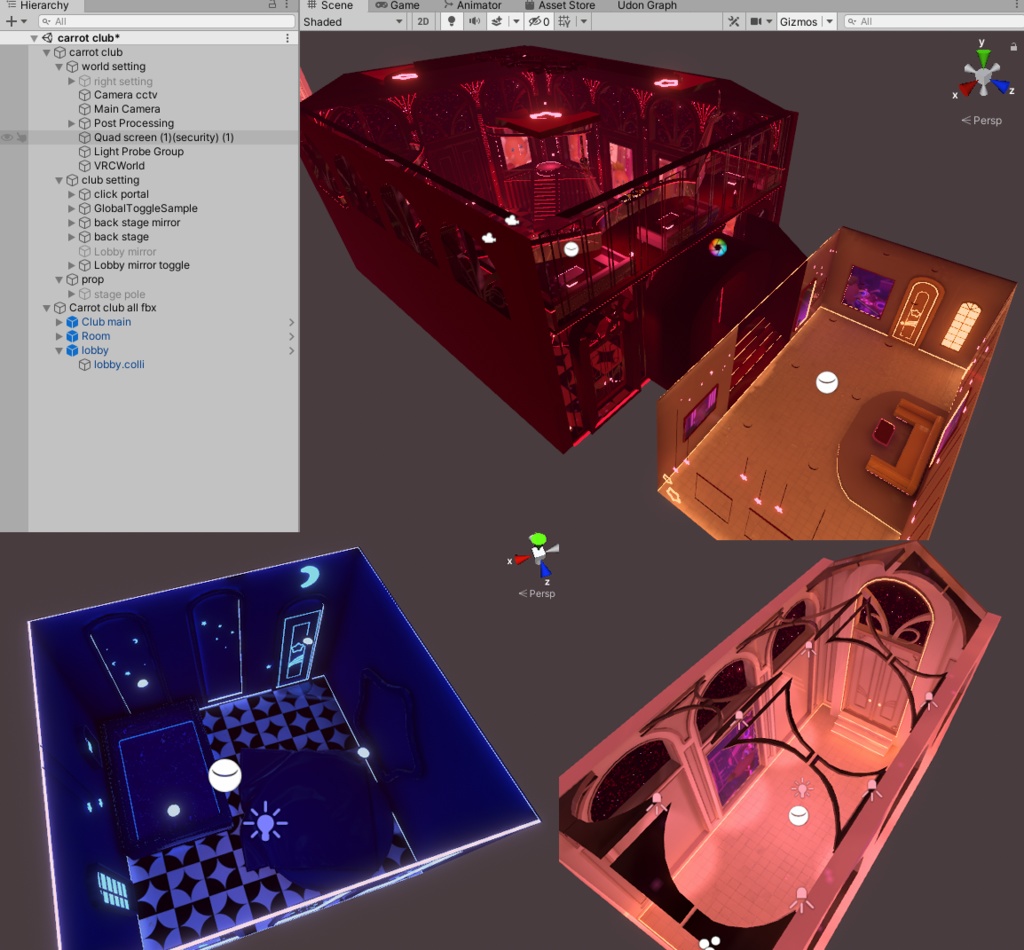Viewport: 1024px width, 950px height.
Task: Click the Hierarchy panel lock icon
Action: tap(272, 5)
